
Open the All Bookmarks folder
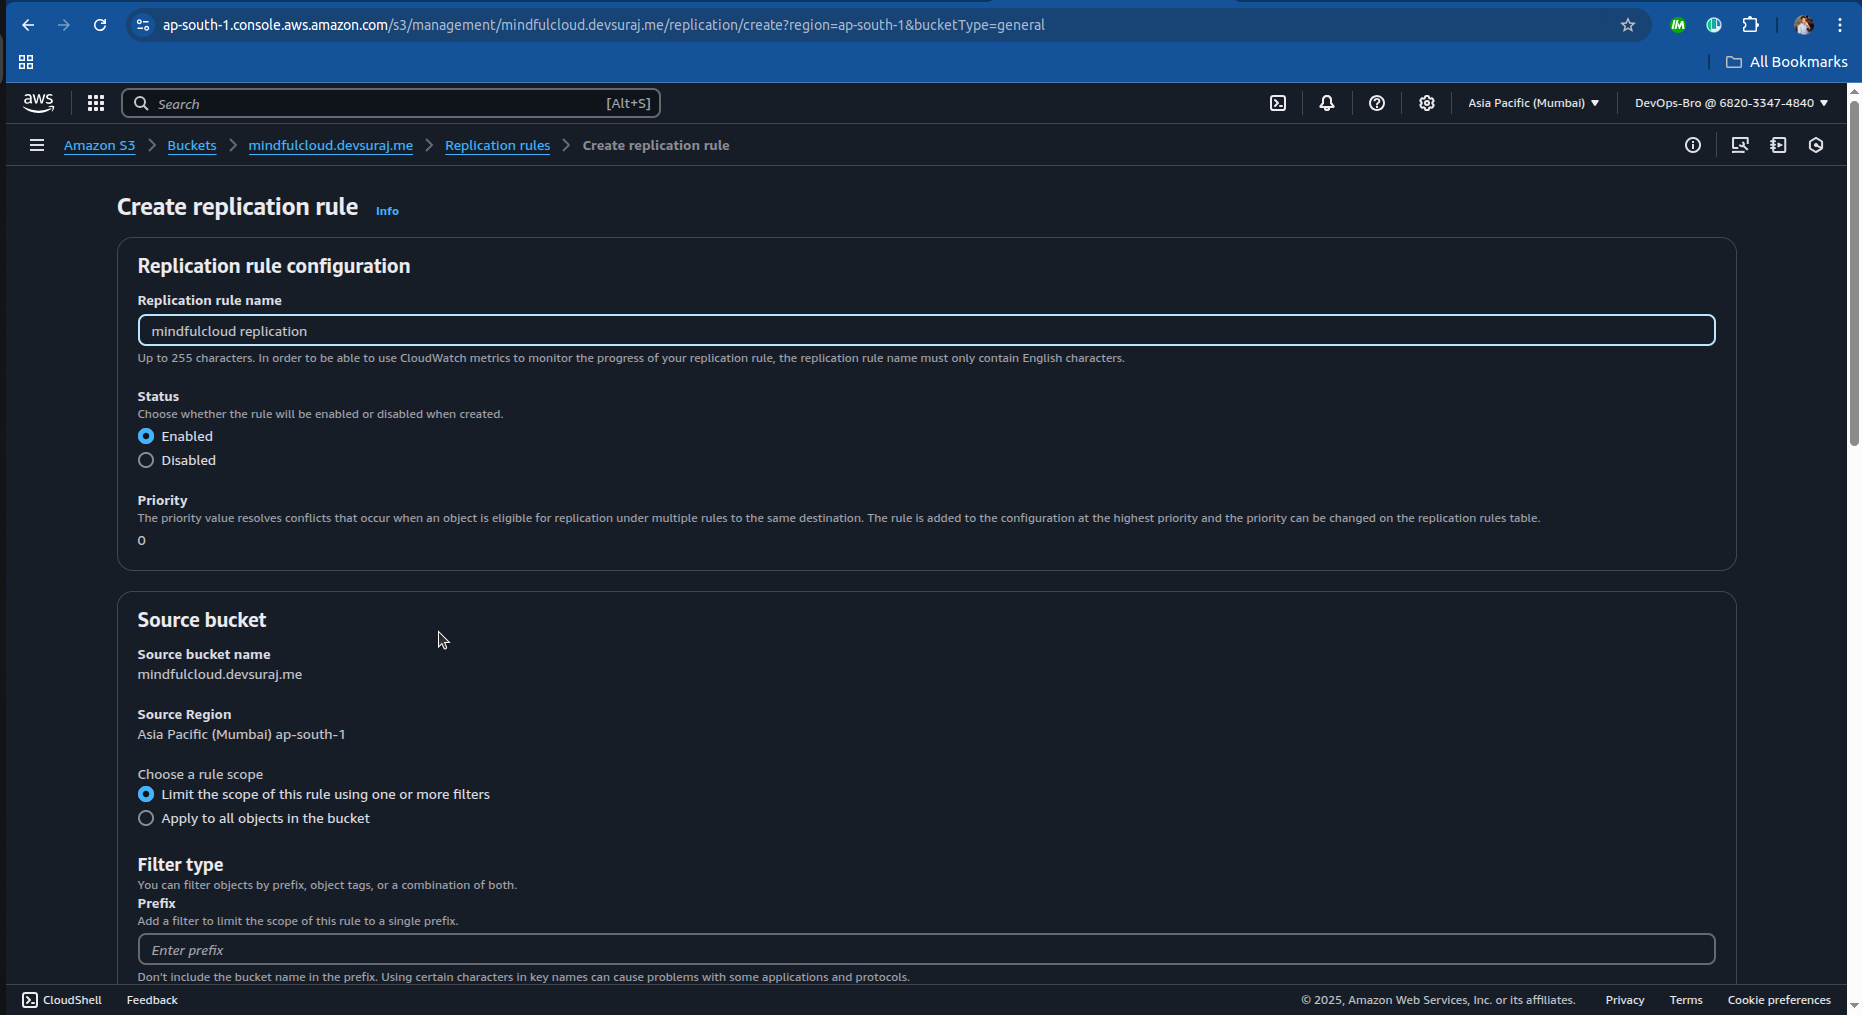point(1787,62)
